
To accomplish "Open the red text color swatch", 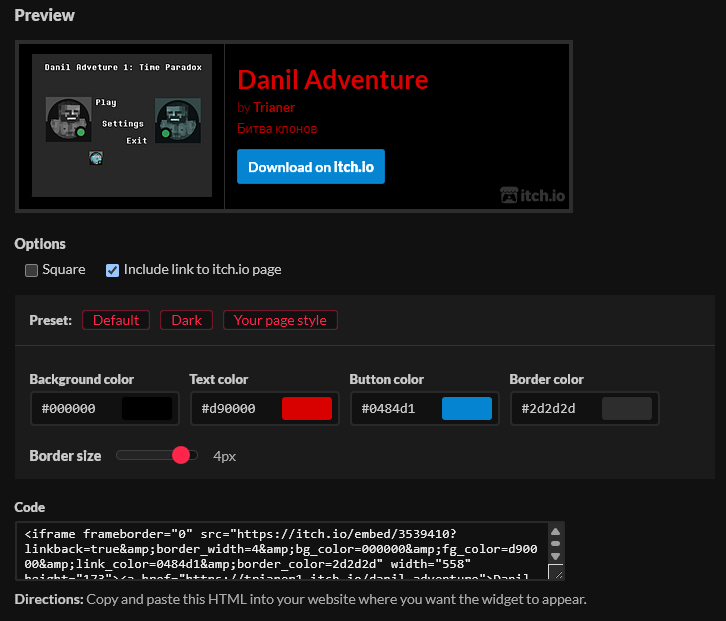I will point(307,408).
